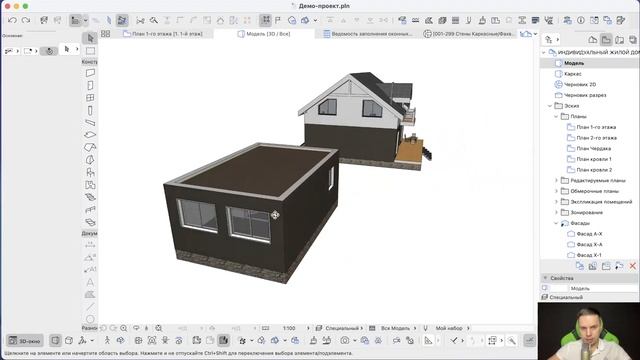Open План 2-го этажа view

(x=596, y=138)
